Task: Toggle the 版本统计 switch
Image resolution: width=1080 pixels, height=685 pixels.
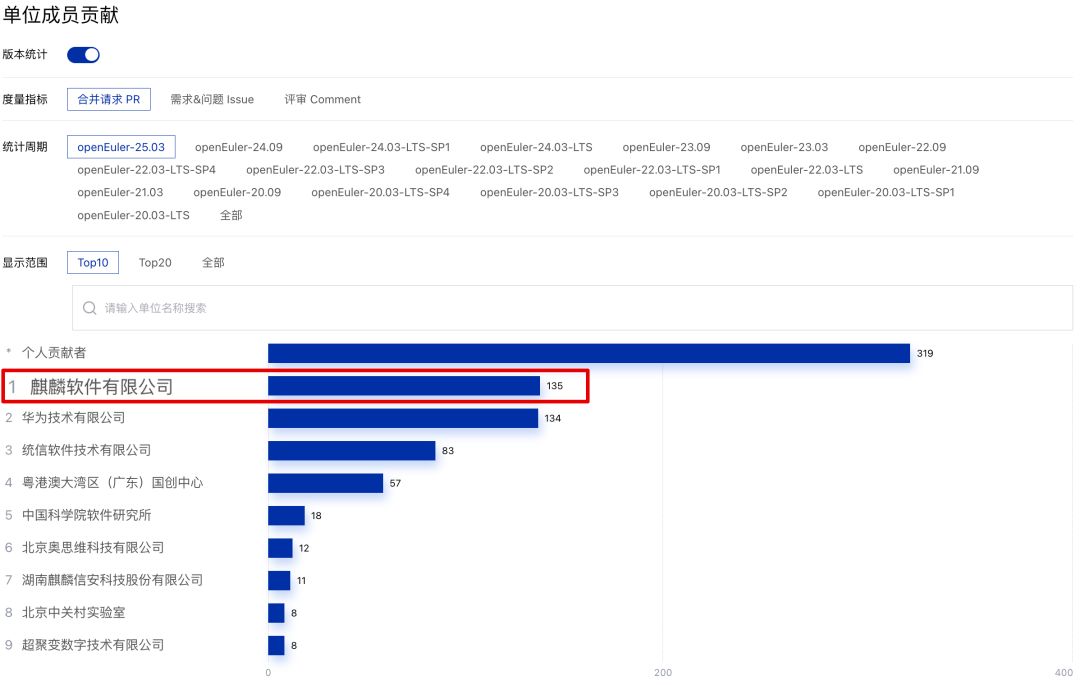Action: pyautogui.click(x=83, y=55)
